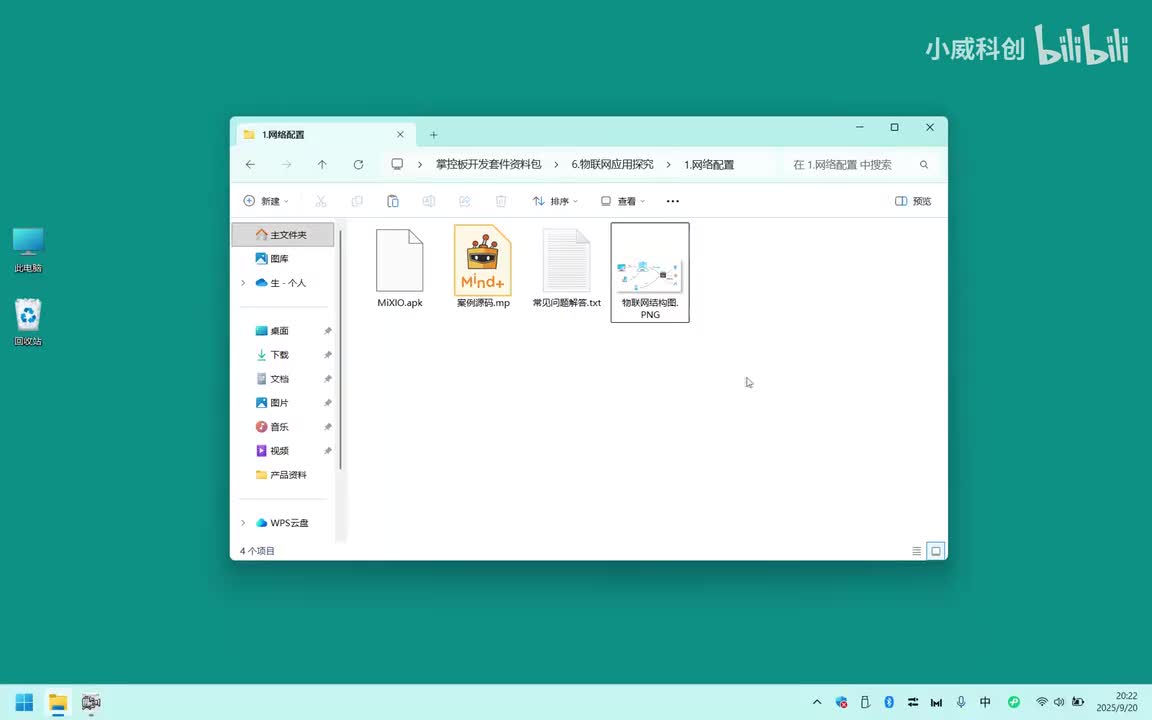Switch to large thumbnails view

(x=935, y=551)
